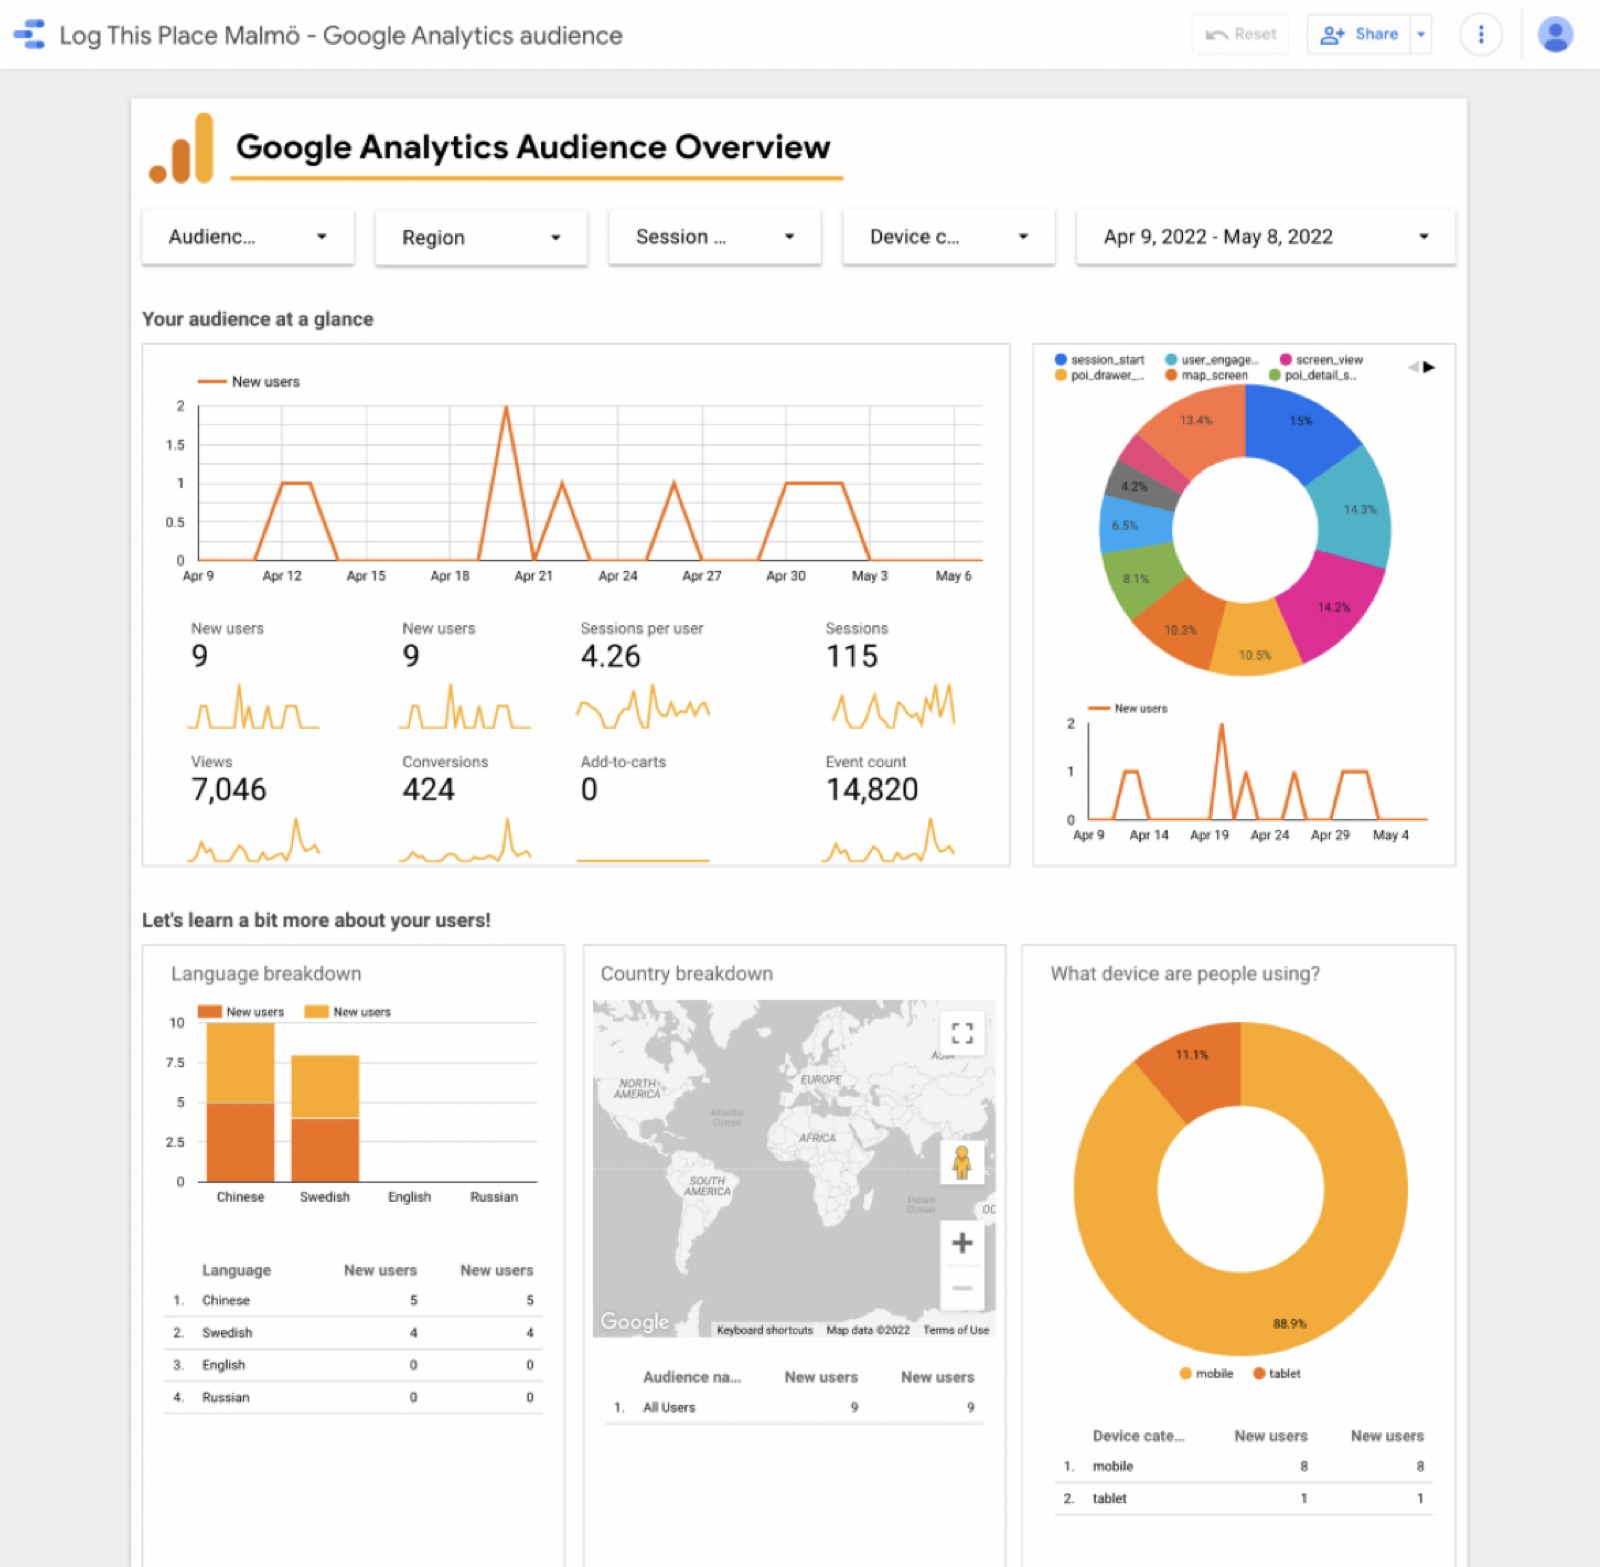Image resolution: width=1600 pixels, height=1567 pixels.
Task: Click the mobile legend entry of device chart
Action: coord(1206,1374)
